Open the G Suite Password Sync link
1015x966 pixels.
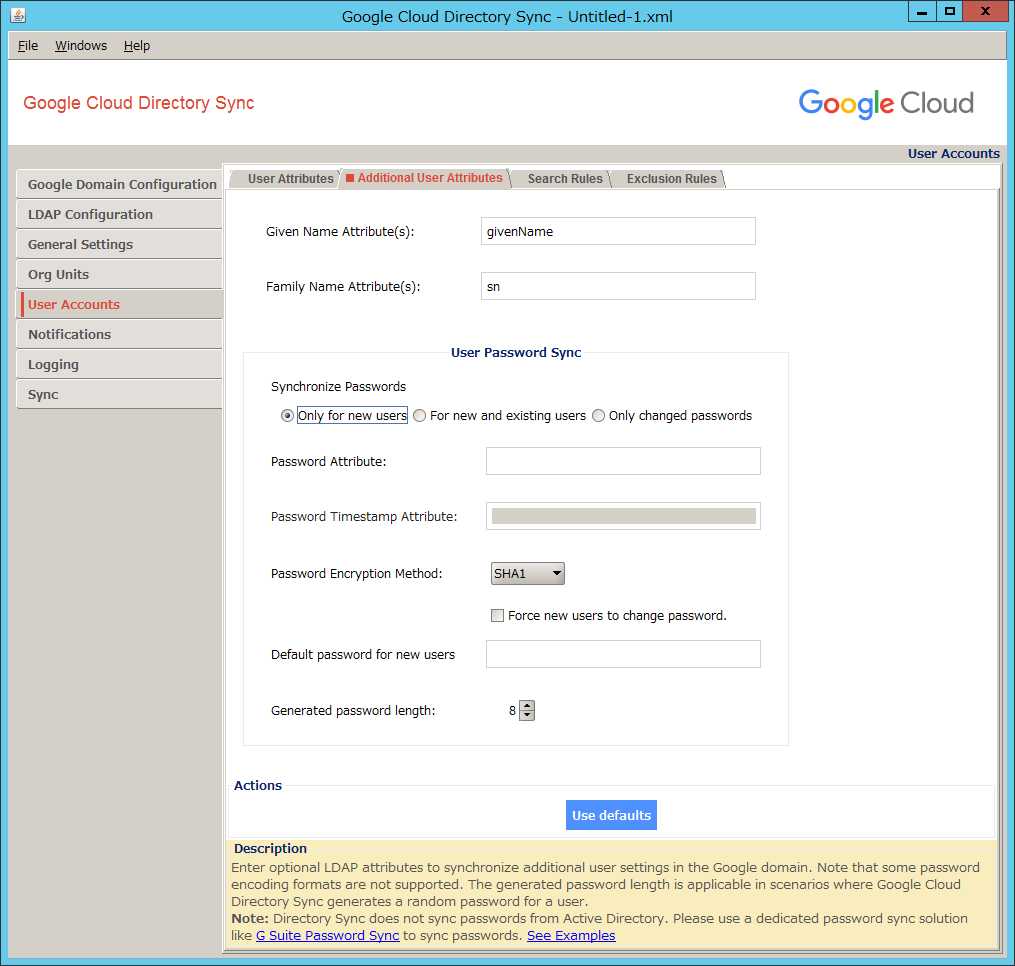click(x=327, y=936)
